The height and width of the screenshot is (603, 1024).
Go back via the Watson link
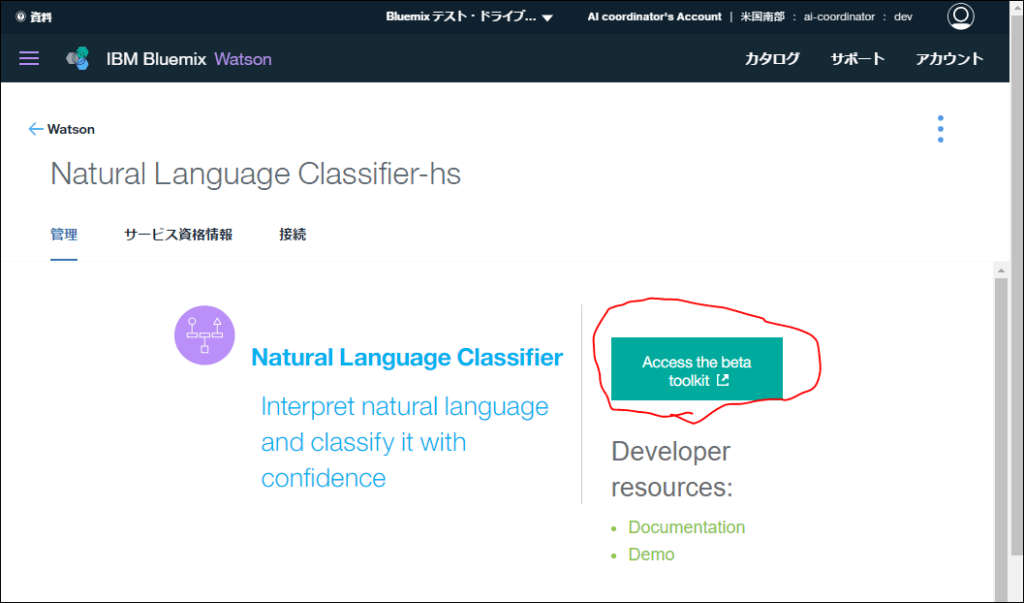(71, 129)
